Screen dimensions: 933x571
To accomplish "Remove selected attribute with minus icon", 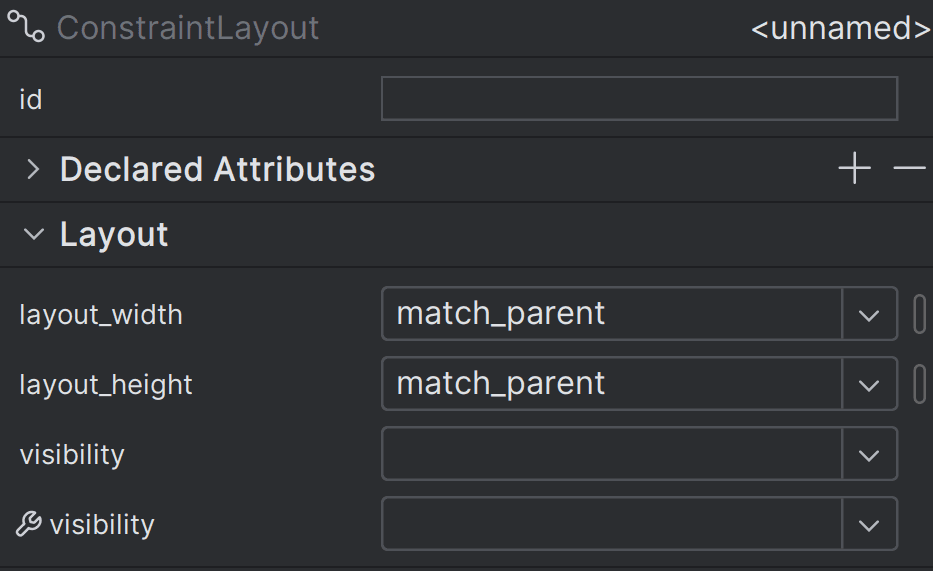I will (909, 168).
